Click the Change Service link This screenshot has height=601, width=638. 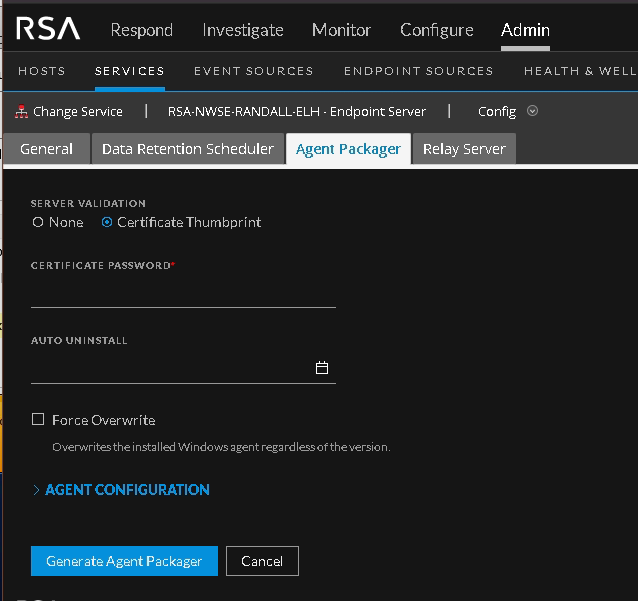[x=77, y=111]
